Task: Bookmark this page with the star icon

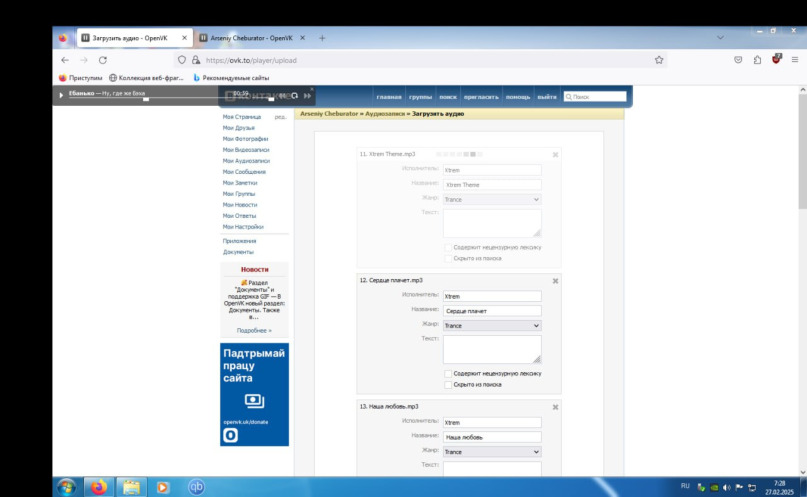Action: click(x=659, y=60)
